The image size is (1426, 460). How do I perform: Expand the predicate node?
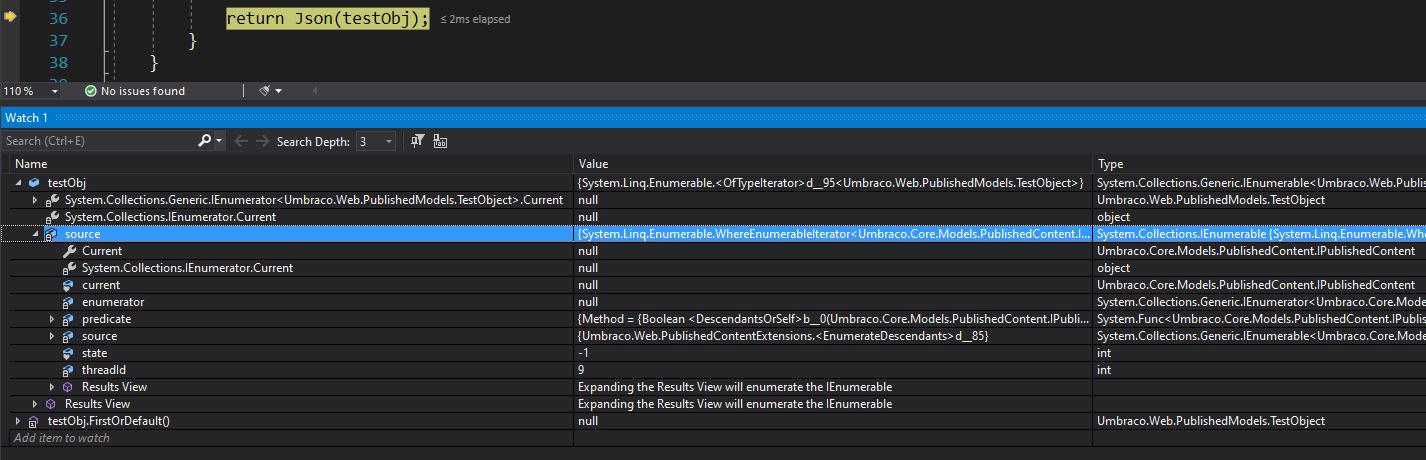tap(53, 319)
